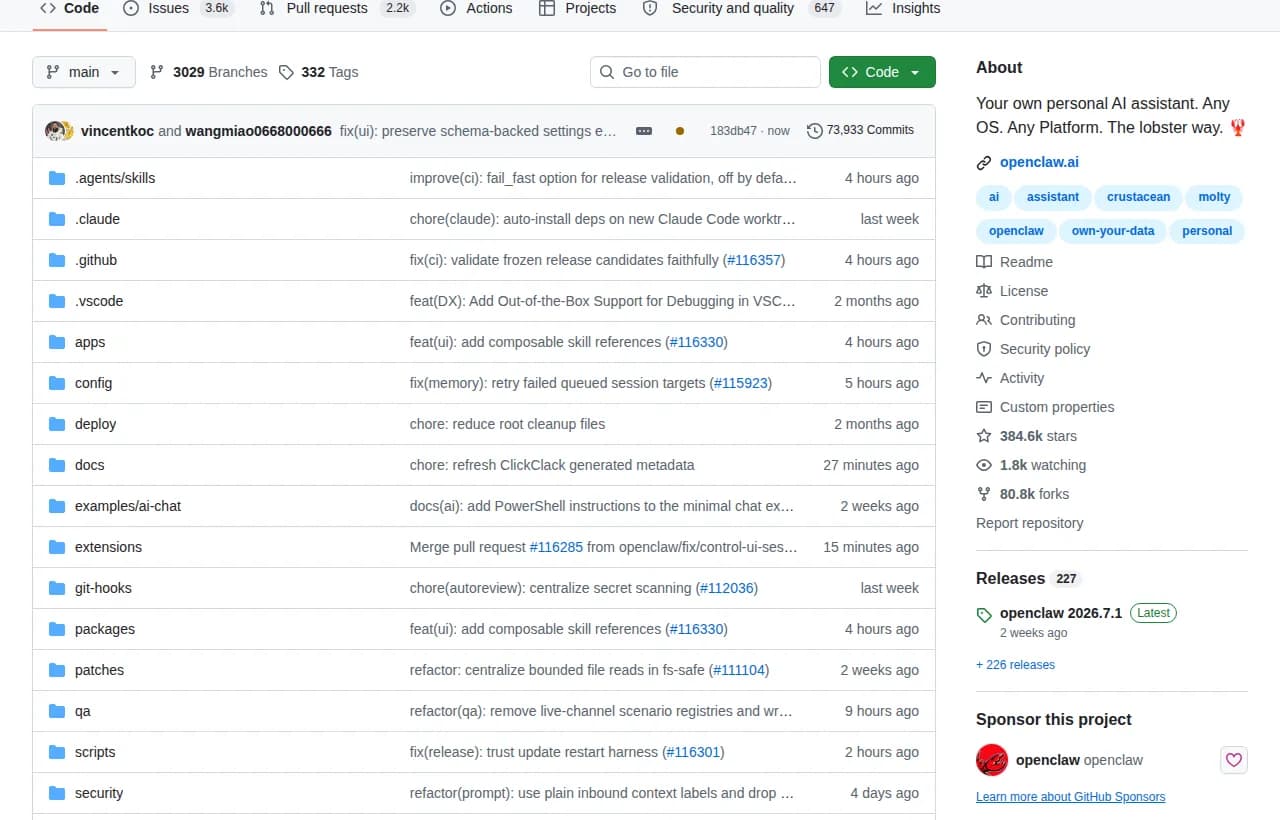Open the 73,933 Commits history
Image resolution: width=1280 pixels, height=820 pixels.
pos(860,130)
